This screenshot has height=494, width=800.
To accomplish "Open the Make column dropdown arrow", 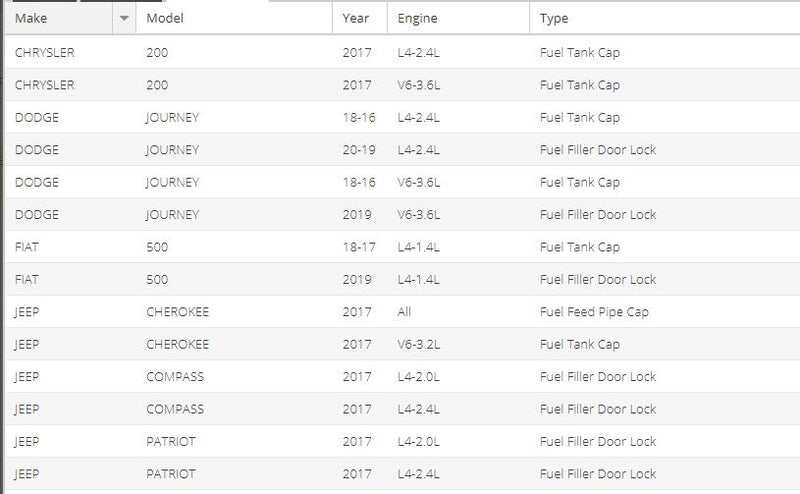I will pos(124,18).
